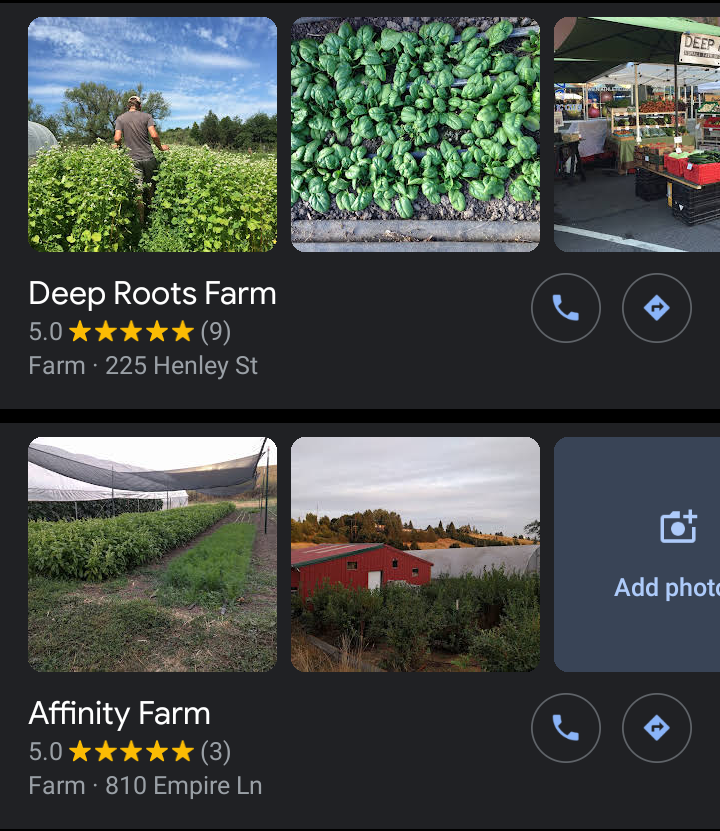Image resolution: width=720 pixels, height=831 pixels.
Task: Get directions to Deep Roots Farm
Action: [x=657, y=308]
